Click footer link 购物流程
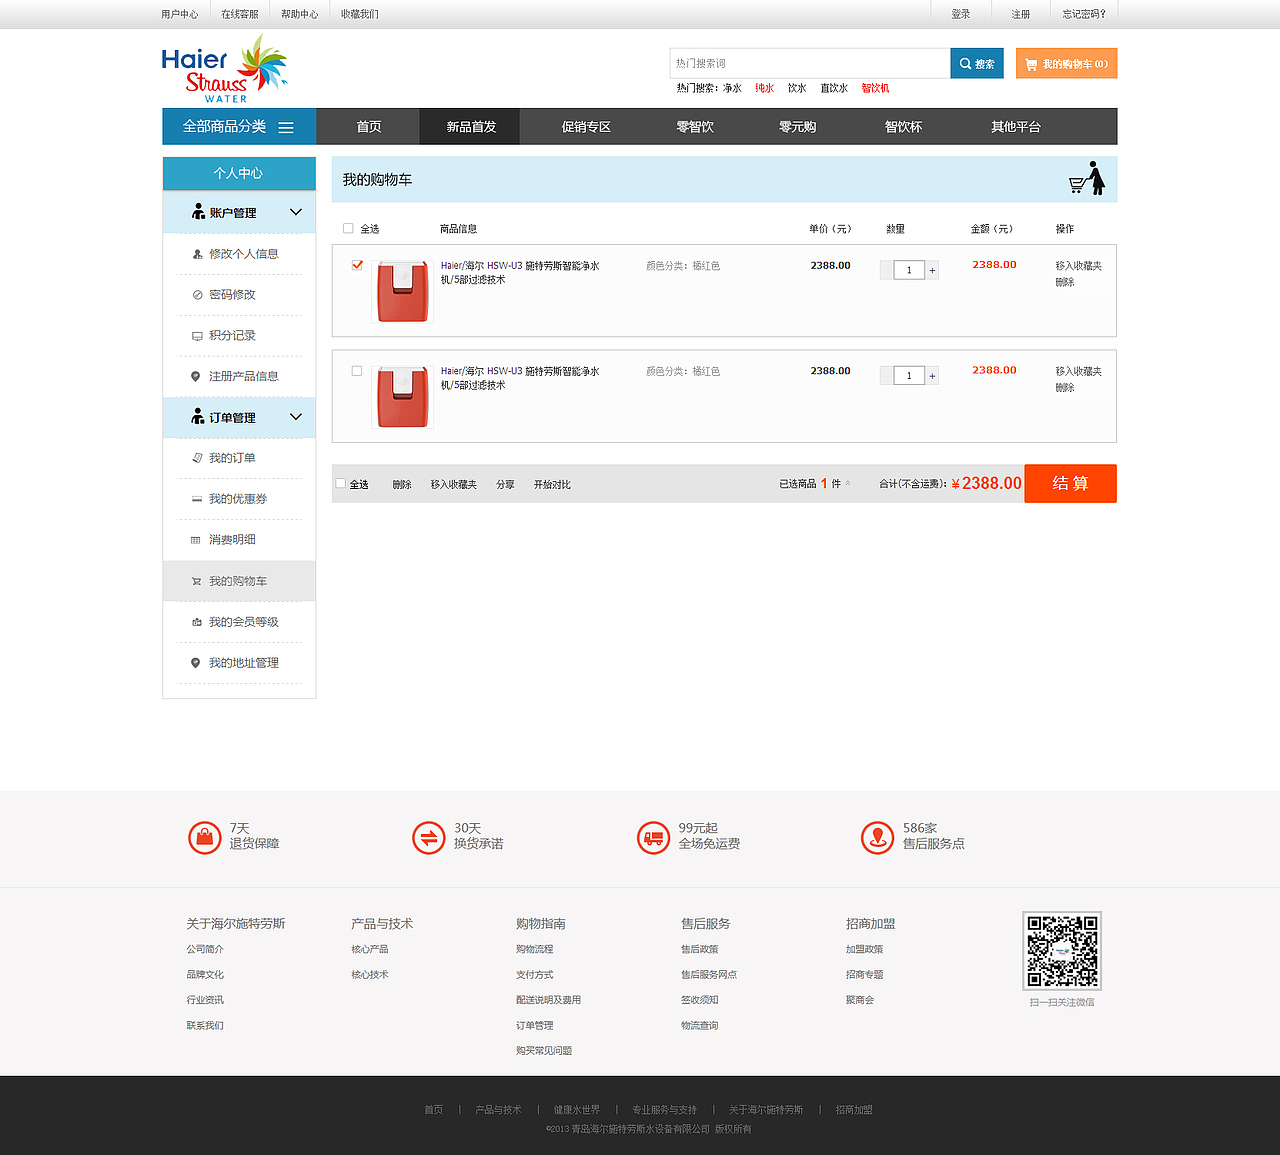The height and width of the screenshot is (1155, 1280). pos(535,949)
